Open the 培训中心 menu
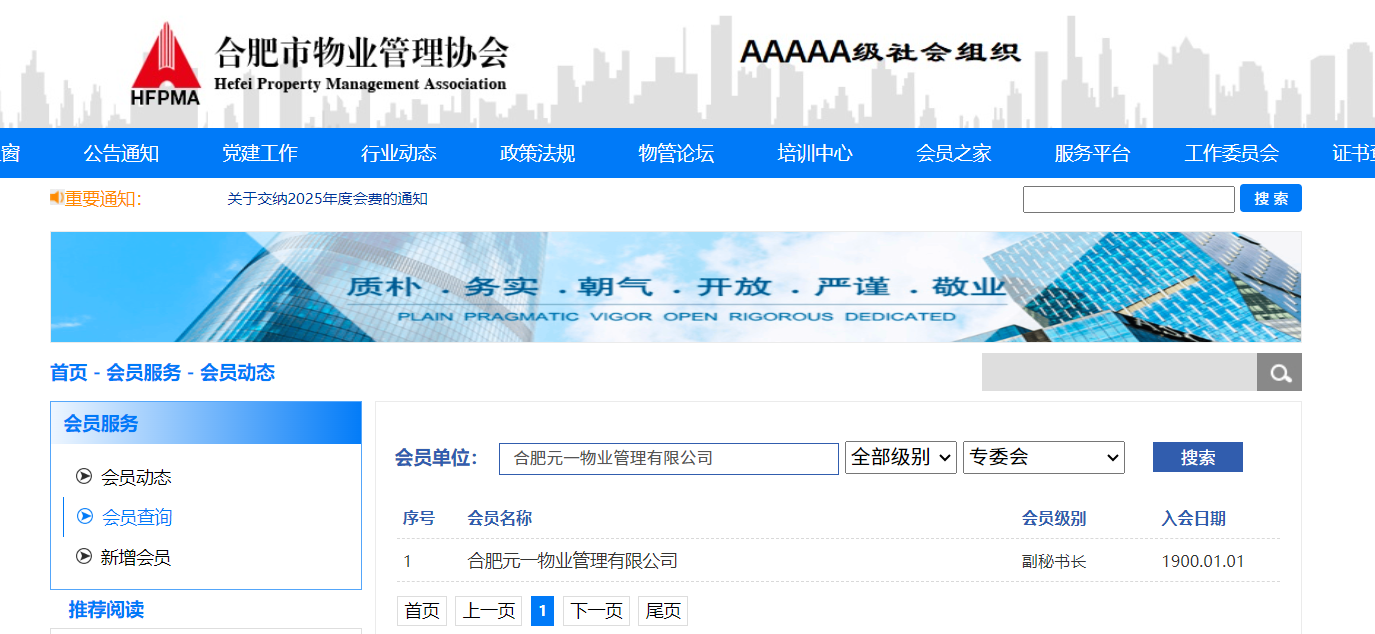Viewport: 1375px width, 634px height. (815, 153)
